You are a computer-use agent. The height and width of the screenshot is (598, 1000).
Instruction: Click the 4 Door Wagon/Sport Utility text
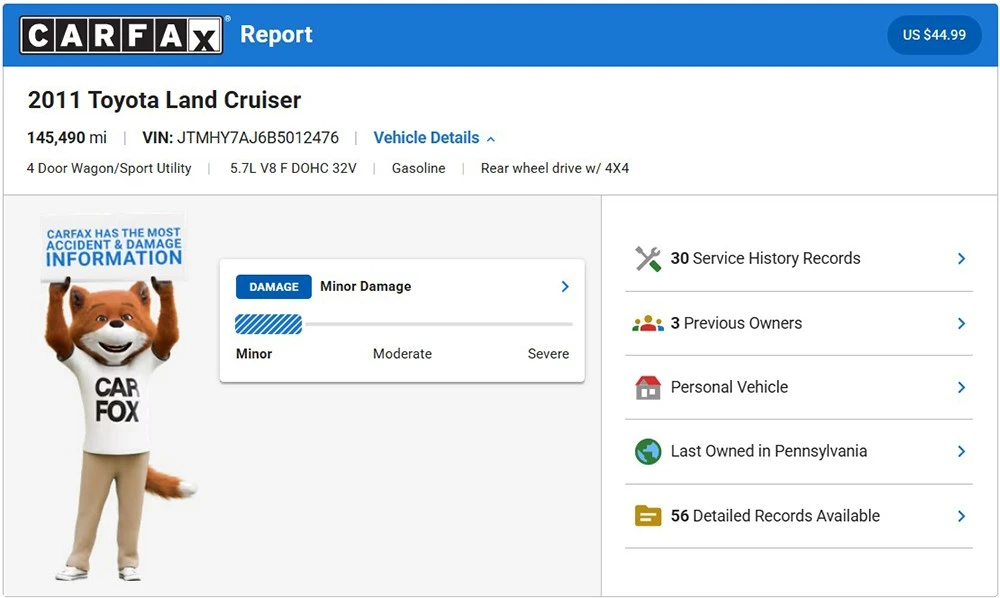click(109, 168)
